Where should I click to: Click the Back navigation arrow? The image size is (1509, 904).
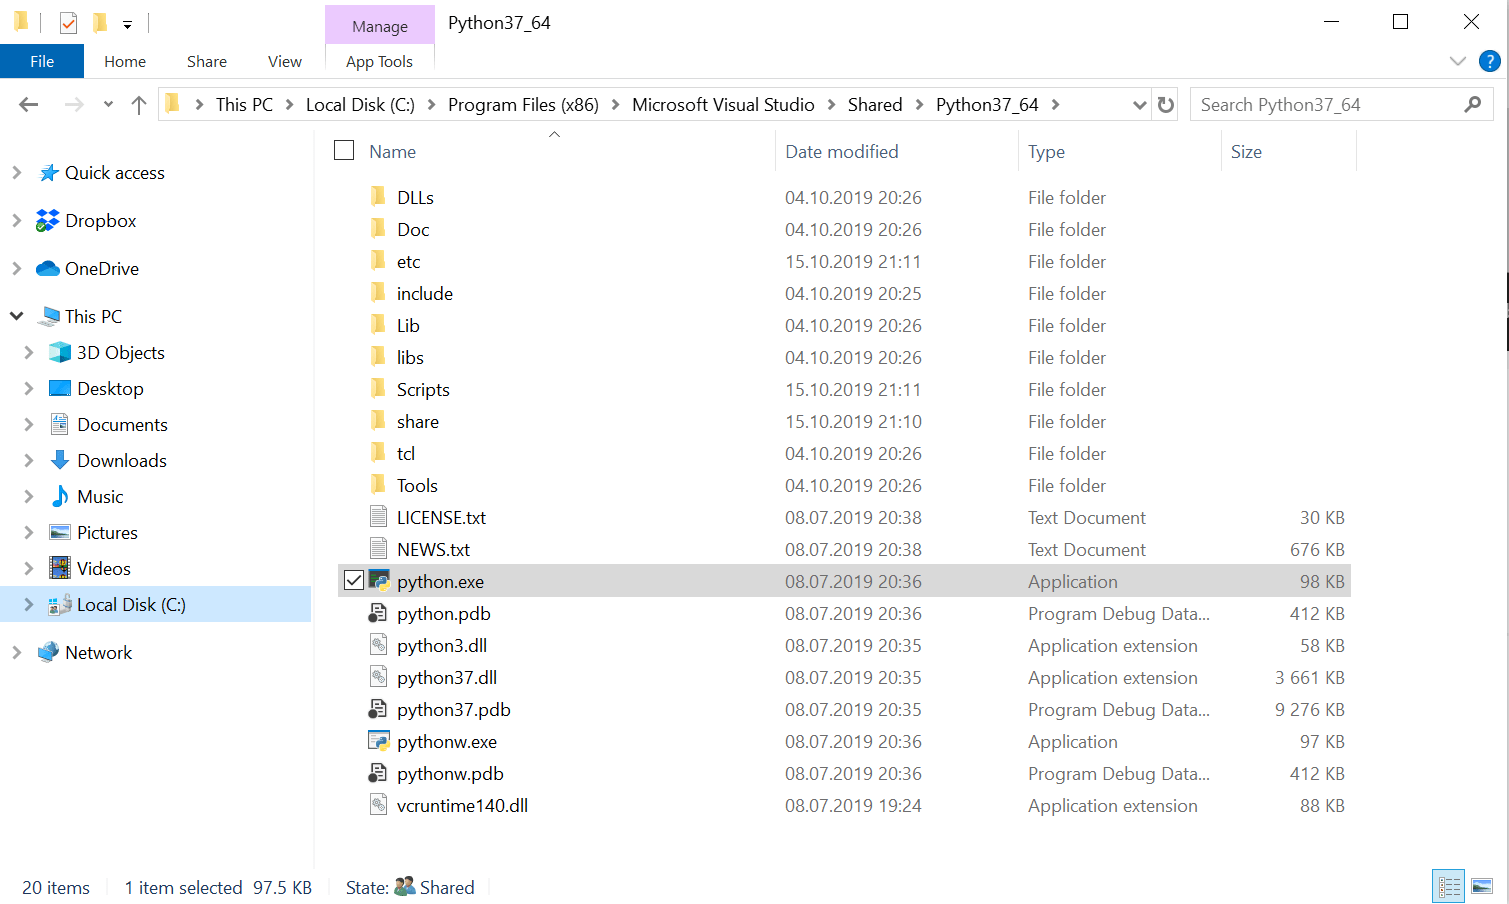29,105
